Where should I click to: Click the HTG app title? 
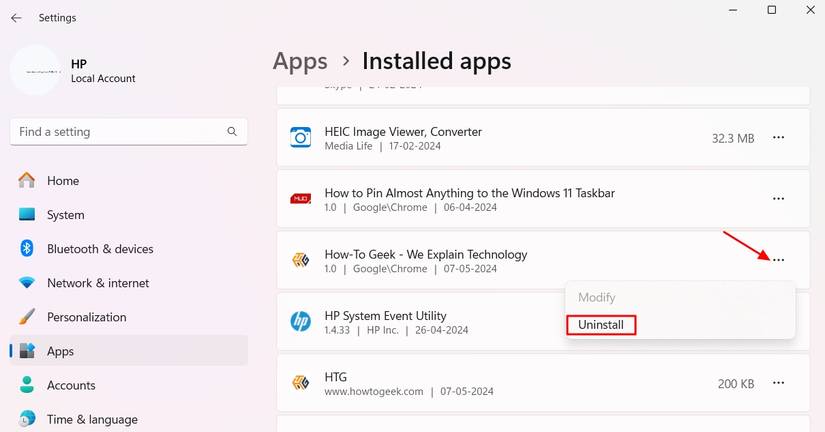(336, 377)
